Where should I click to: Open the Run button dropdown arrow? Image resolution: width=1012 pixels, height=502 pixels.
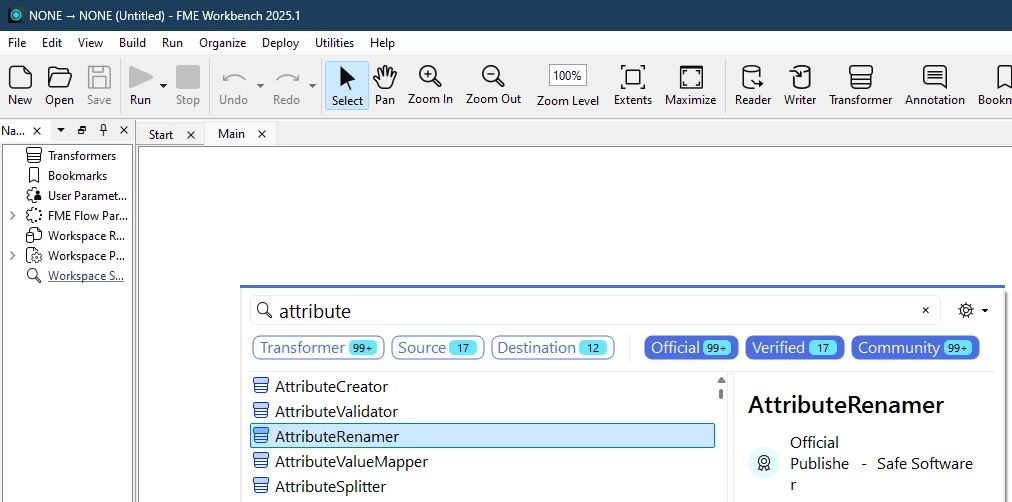(164, 85)
